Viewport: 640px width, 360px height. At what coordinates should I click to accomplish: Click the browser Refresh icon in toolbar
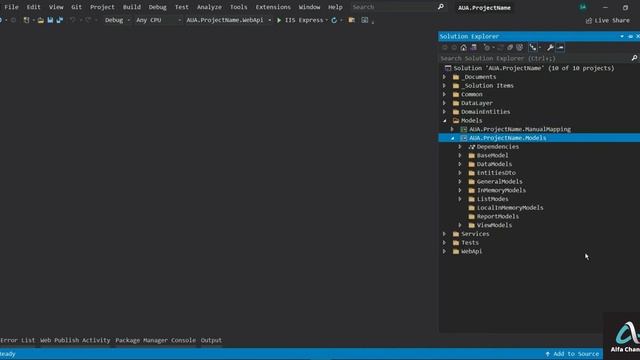tap(334, 20)
